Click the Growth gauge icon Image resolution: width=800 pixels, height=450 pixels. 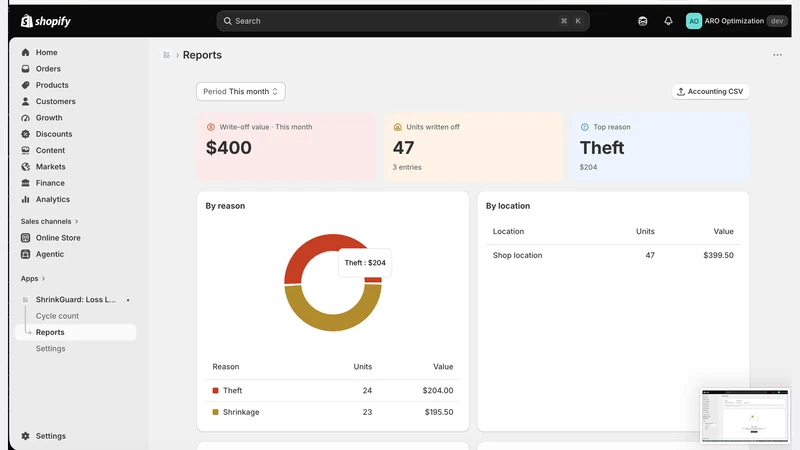[26, 117]
